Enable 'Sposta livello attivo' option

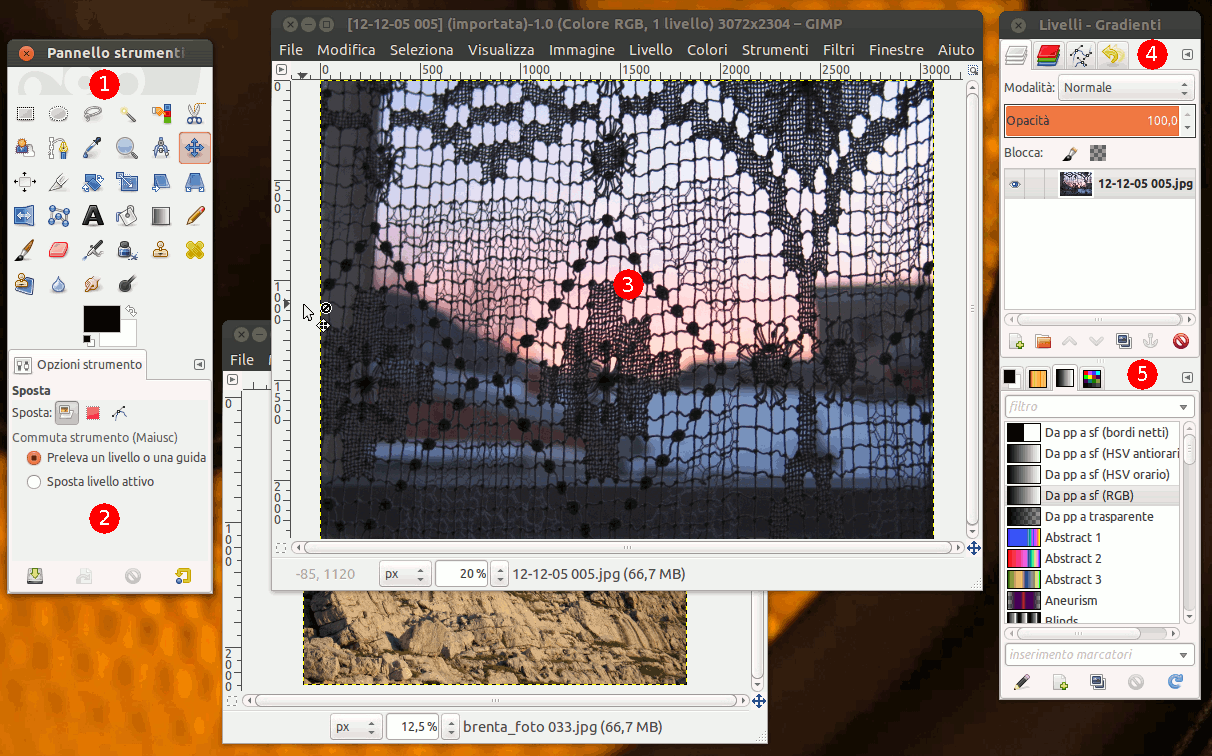[x=34, y=481]
